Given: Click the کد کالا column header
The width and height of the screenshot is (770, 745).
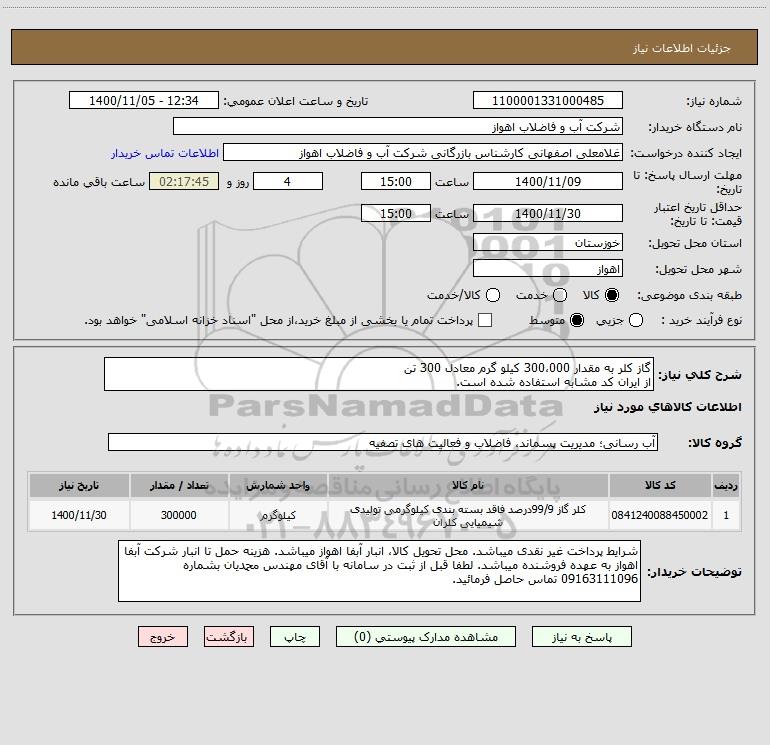Looking at the screenshot, I should [660, 485].
